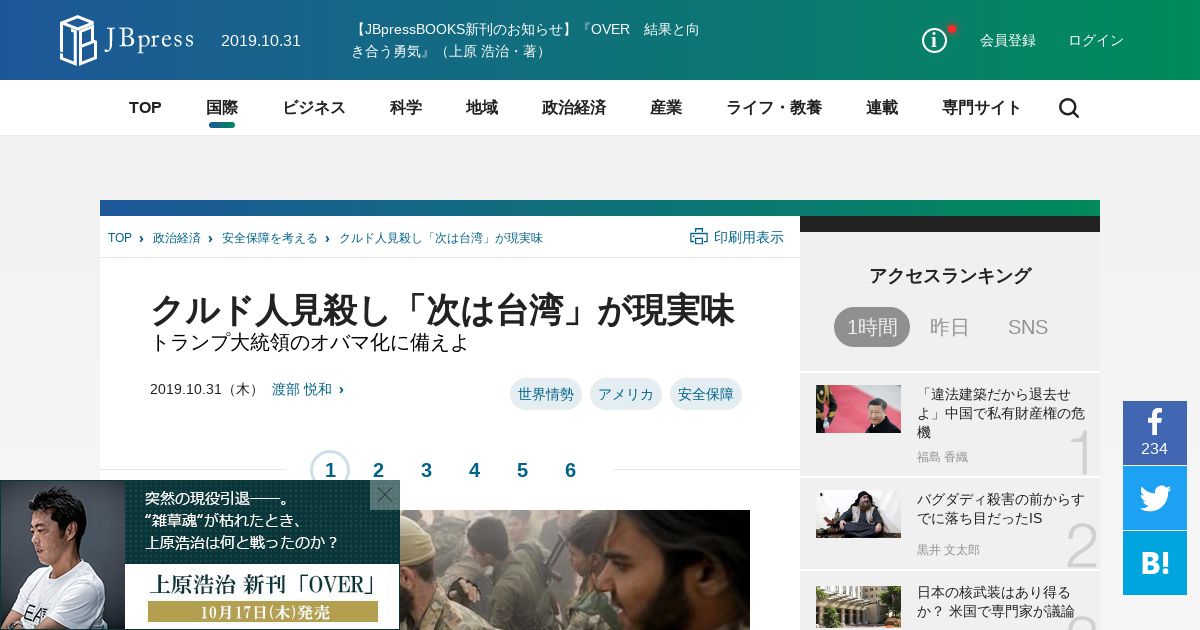1200x630 pixels.
Task: Select the 安全保障 tag
Action: tap(706, 394)
